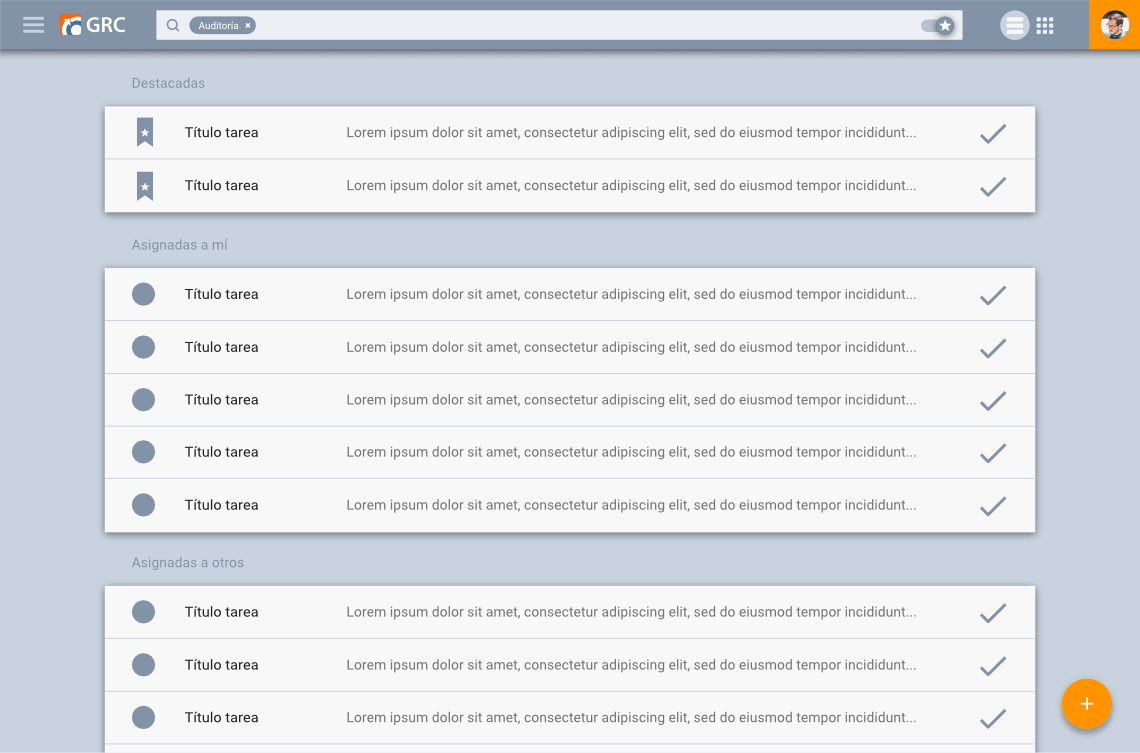Open 'Título tarea' in first Asignadas a mí row
The height and width of the screenshot is (753, 1140).
pyautogui.click(x=221, y=294)
